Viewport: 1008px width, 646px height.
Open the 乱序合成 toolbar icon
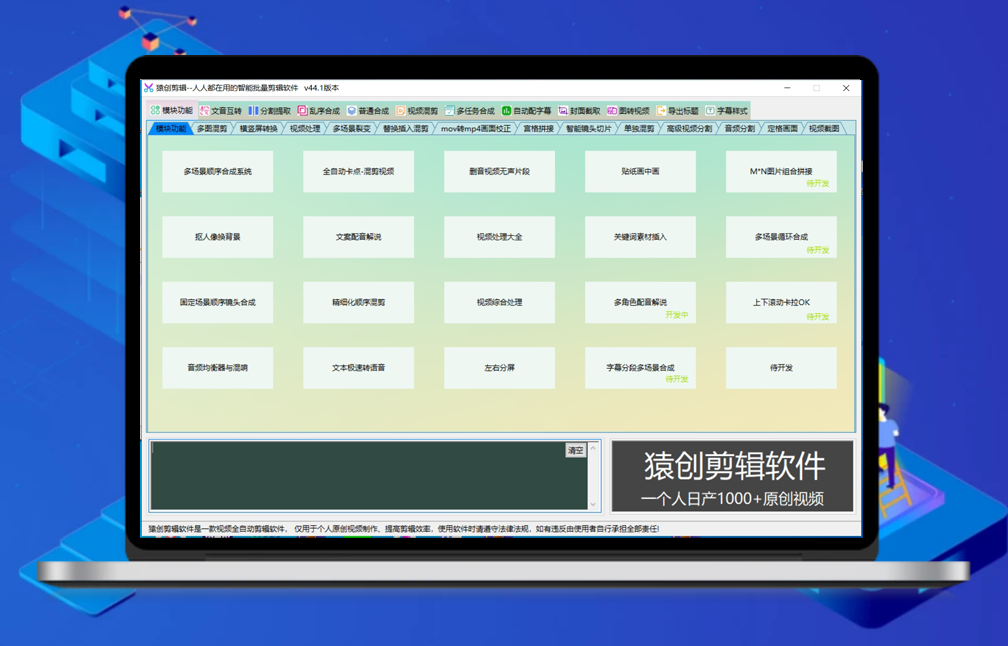(302, 111)
